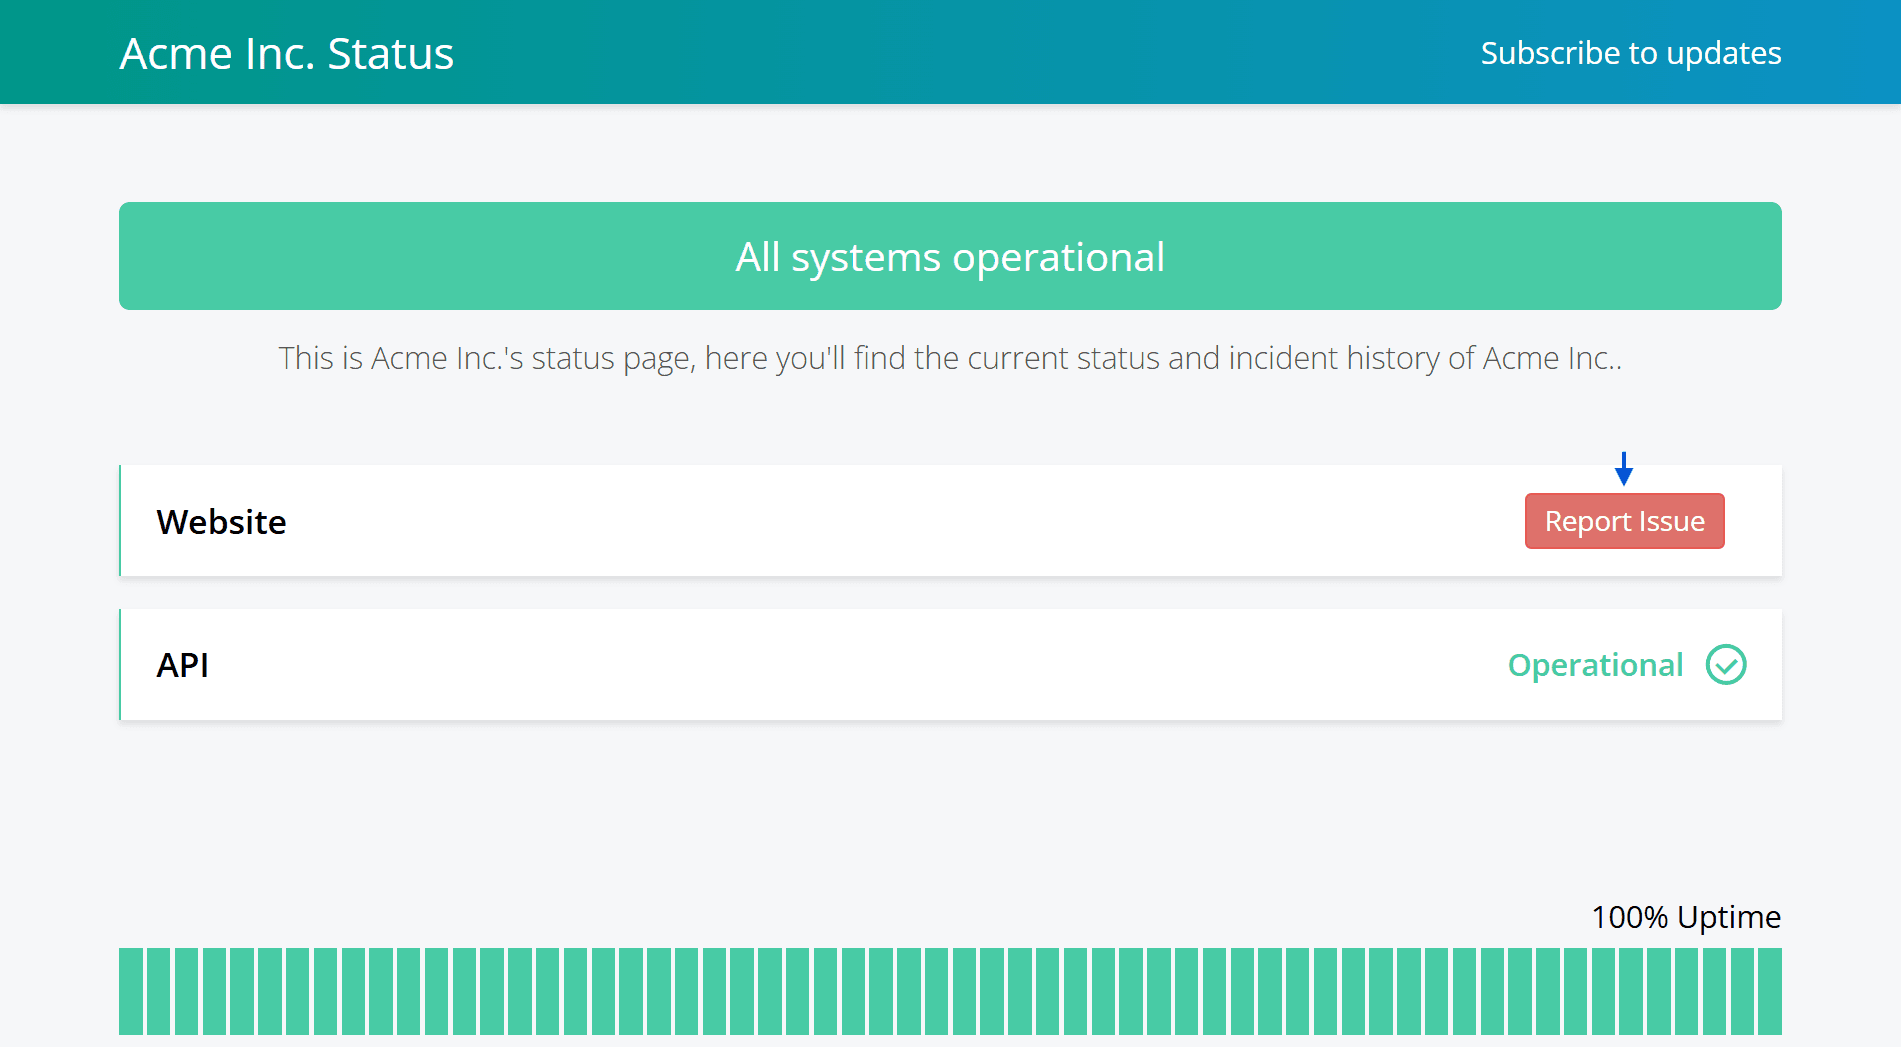
Task: Click the Acme Inc. Status header title
Action: tap(286, 52)
